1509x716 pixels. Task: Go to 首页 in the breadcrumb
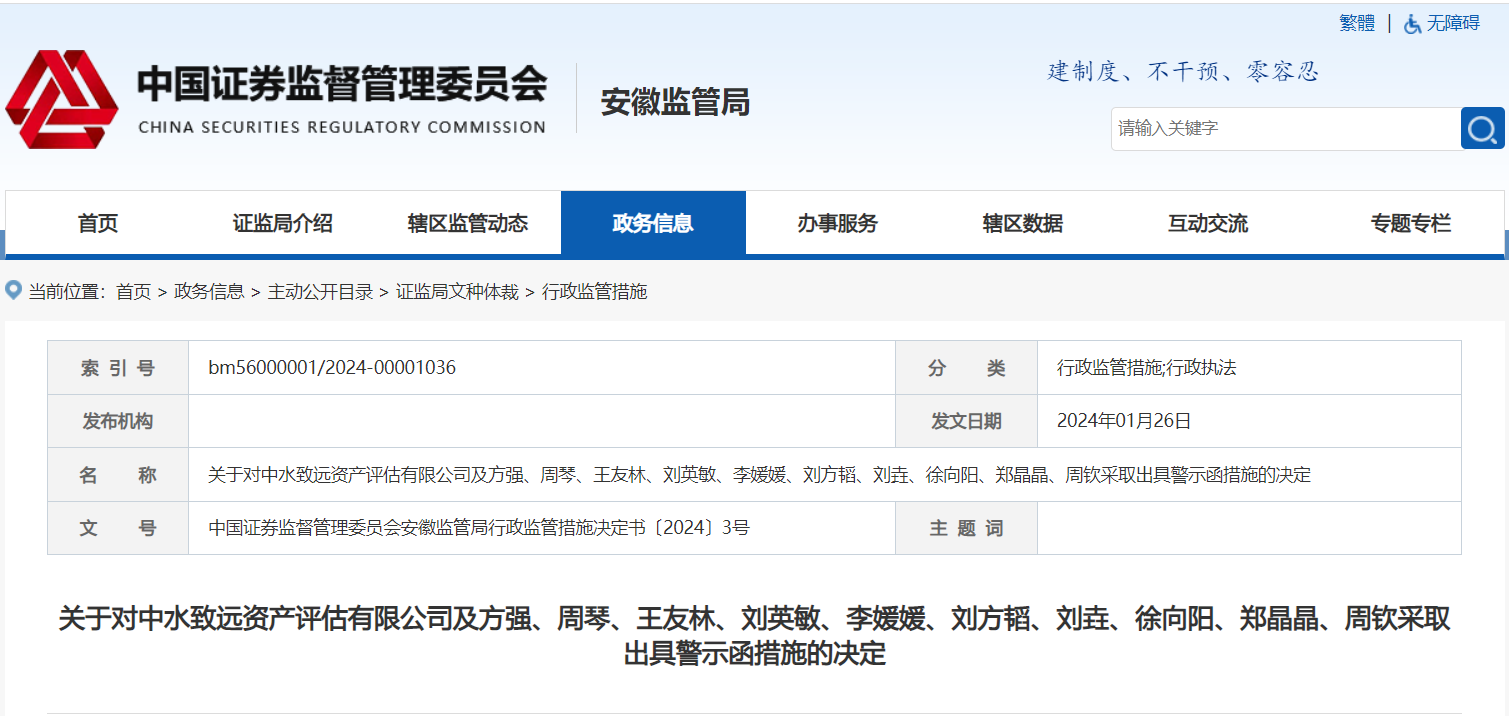coord(133,292)
